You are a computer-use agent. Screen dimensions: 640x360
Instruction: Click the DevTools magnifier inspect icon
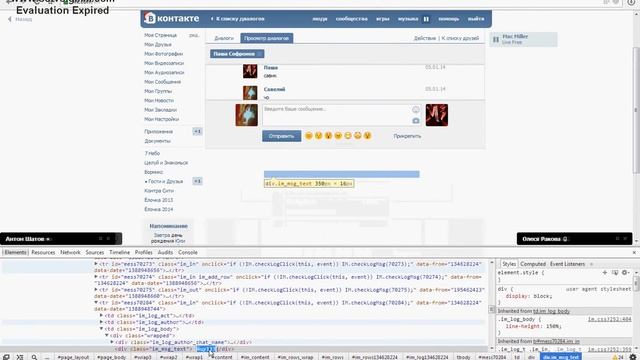click(x=34, y=357)
